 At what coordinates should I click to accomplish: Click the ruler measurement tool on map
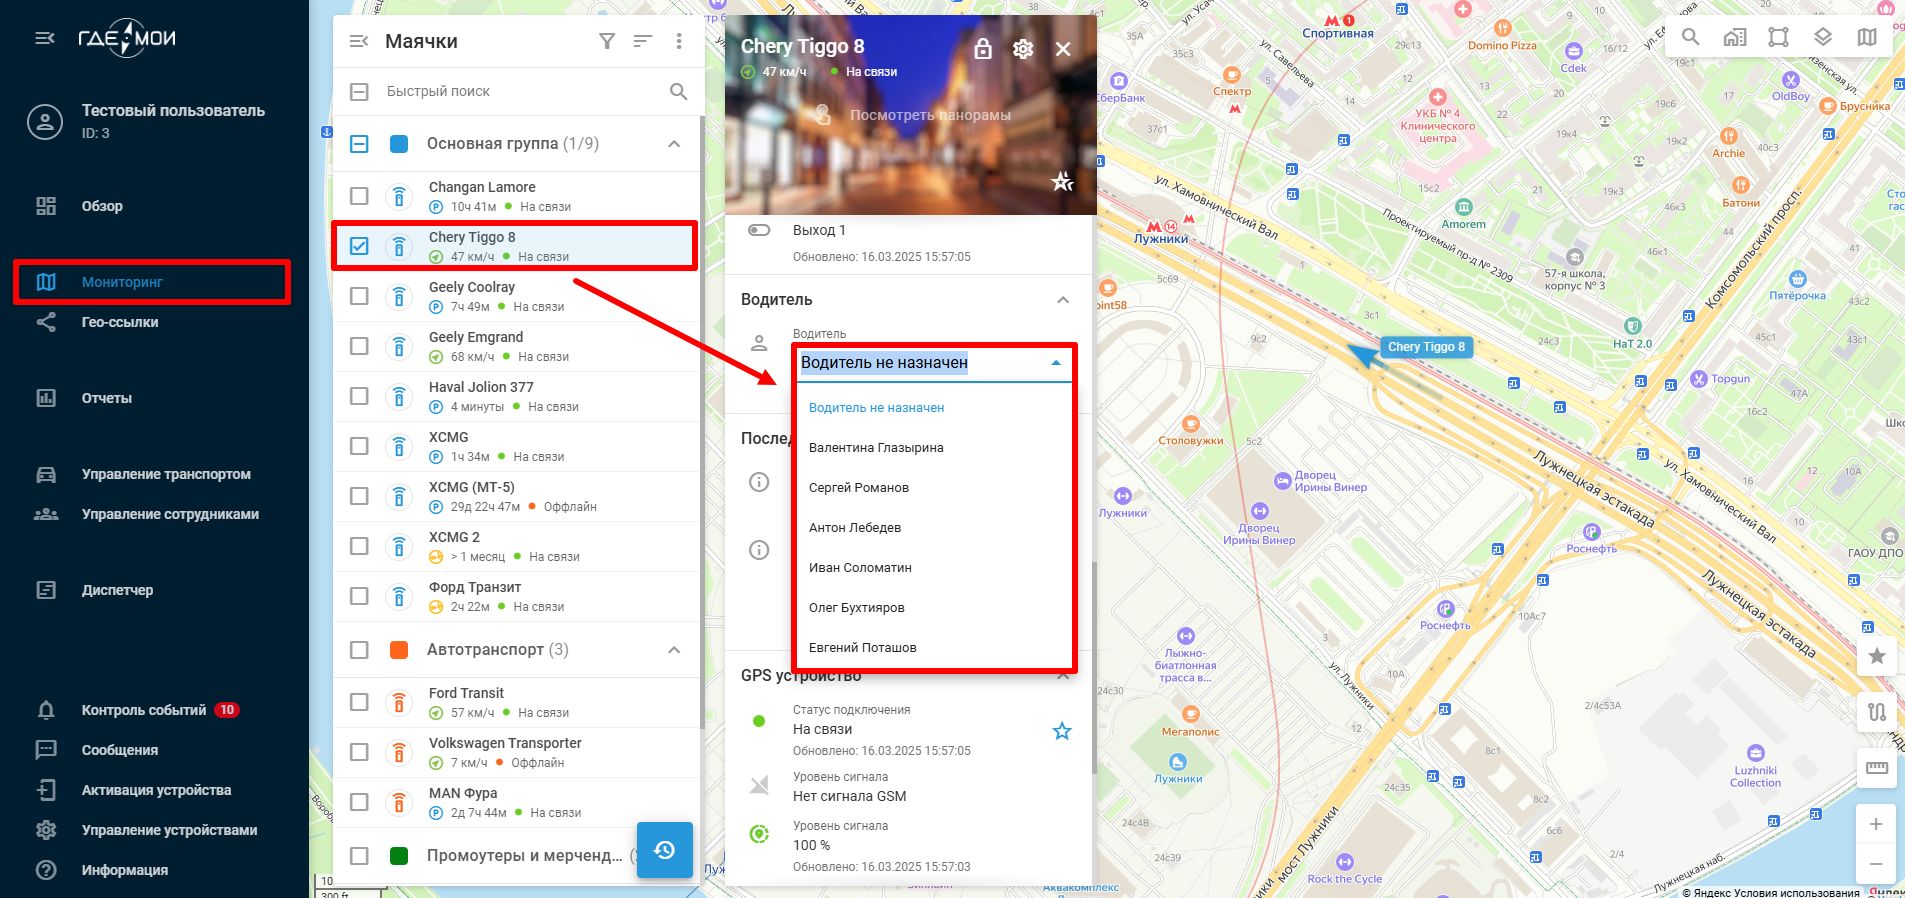point(1876,768)
